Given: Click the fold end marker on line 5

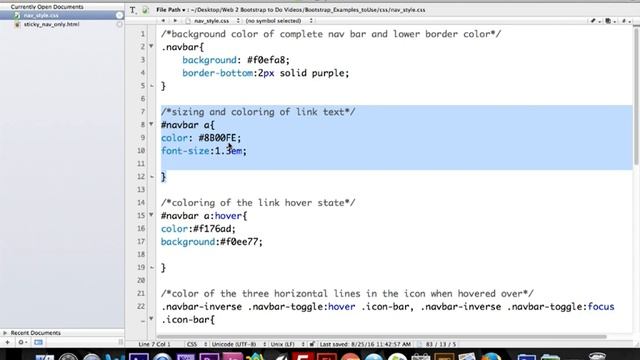Looking at the screenshot, I should [151, 86].
